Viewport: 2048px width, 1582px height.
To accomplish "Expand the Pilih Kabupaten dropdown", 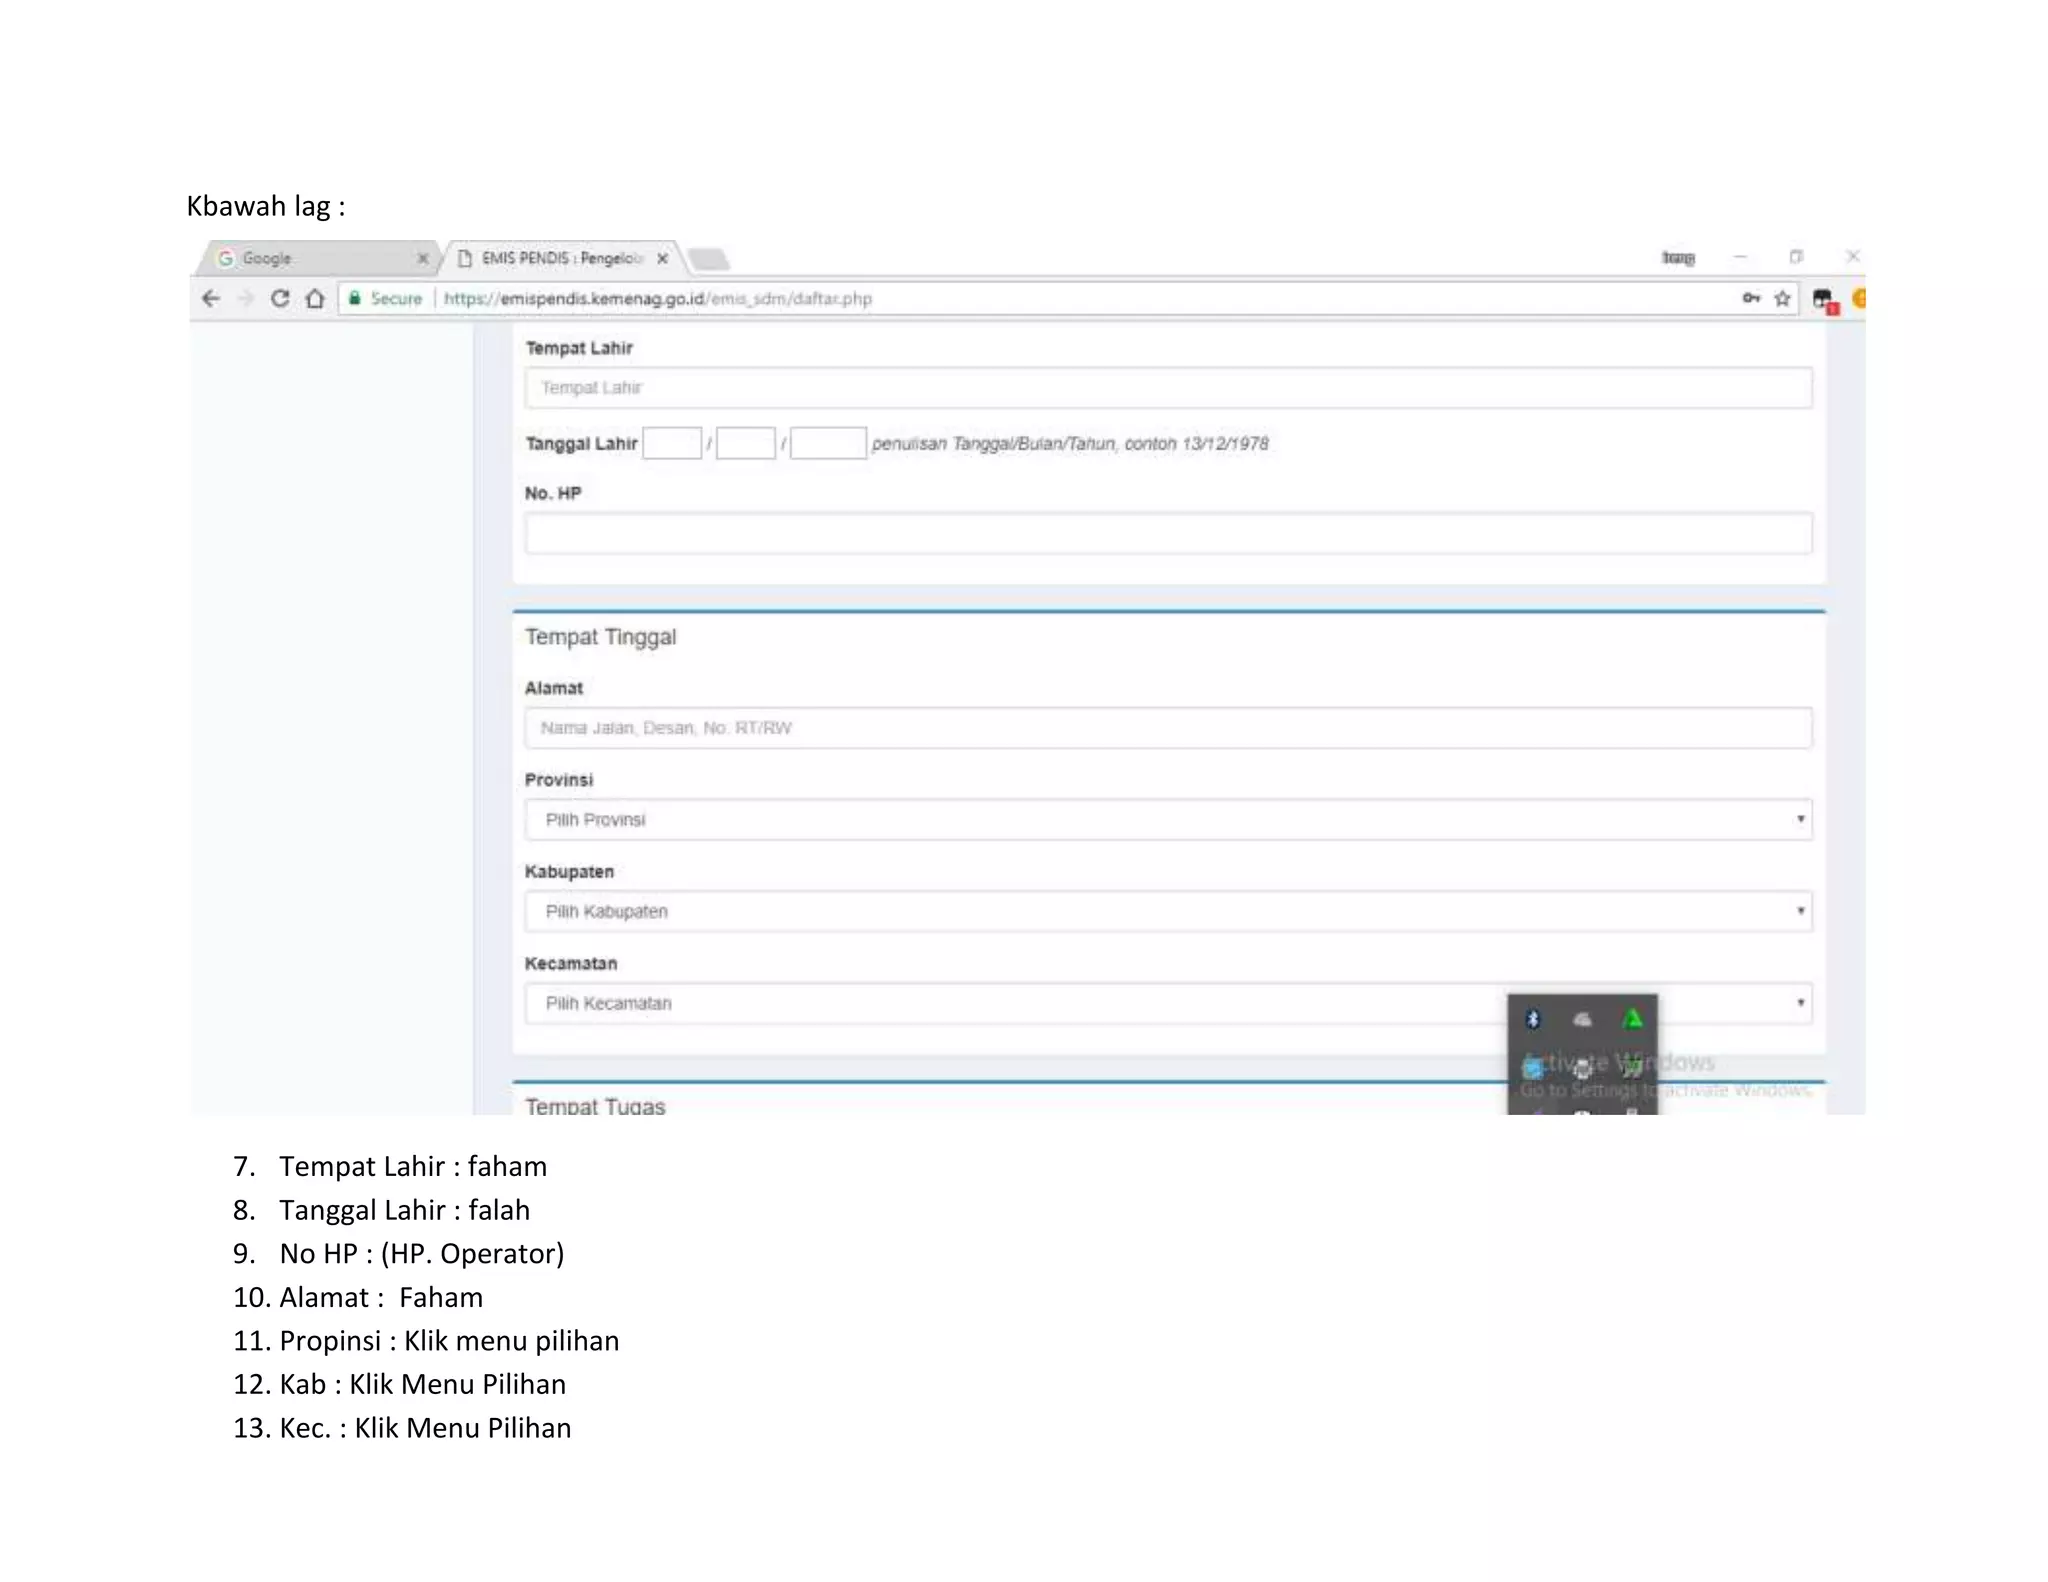I will (1167, 911).
